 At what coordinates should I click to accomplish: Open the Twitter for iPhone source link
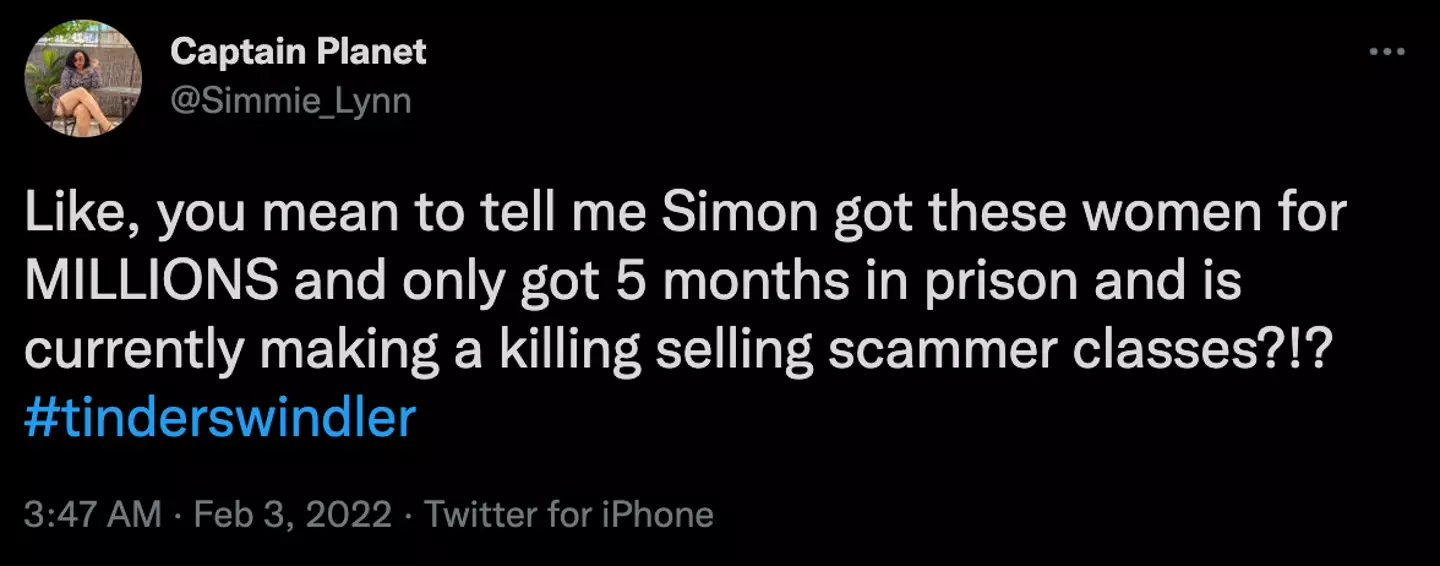pos(569,515)
